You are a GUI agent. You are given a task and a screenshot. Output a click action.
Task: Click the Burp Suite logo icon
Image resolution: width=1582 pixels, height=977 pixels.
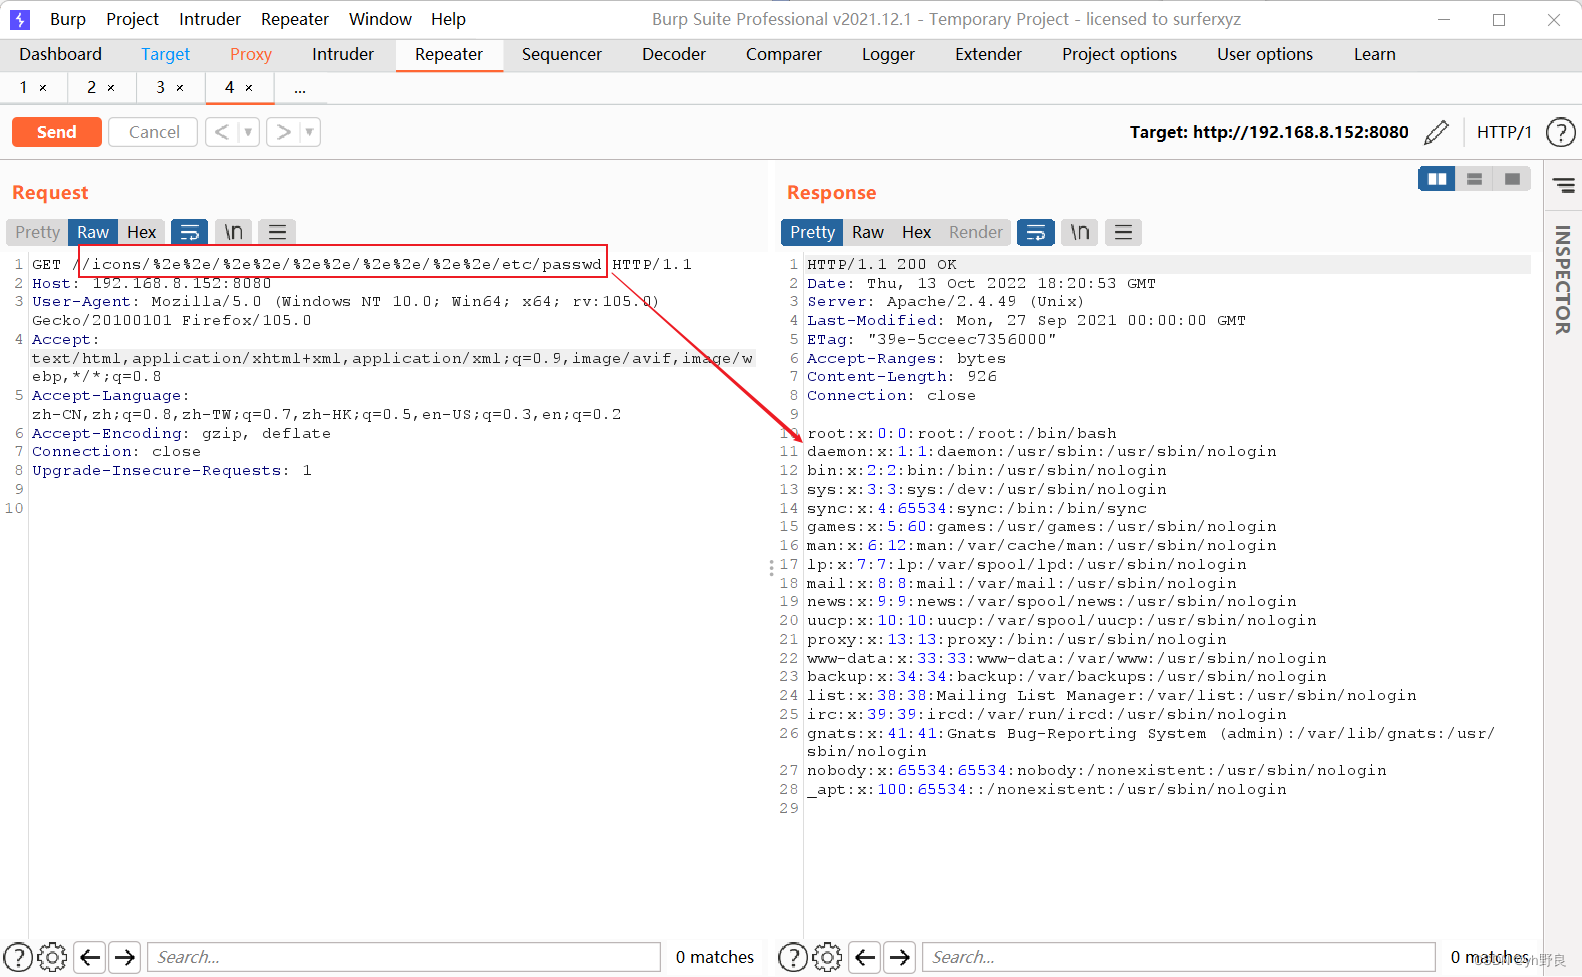click(19, 19)
